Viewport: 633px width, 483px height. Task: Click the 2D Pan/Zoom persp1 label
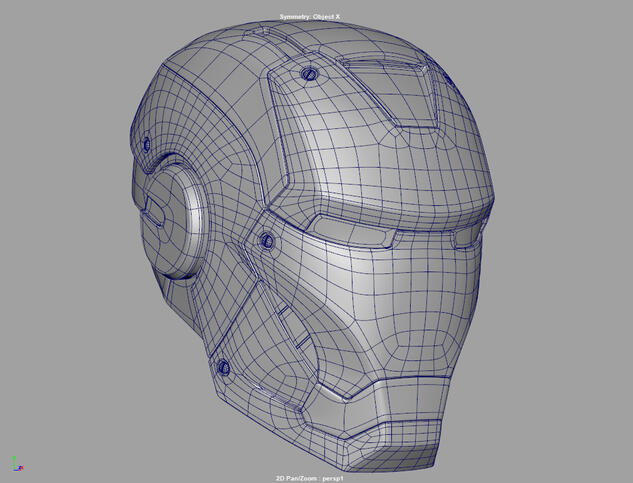point(316,477)
